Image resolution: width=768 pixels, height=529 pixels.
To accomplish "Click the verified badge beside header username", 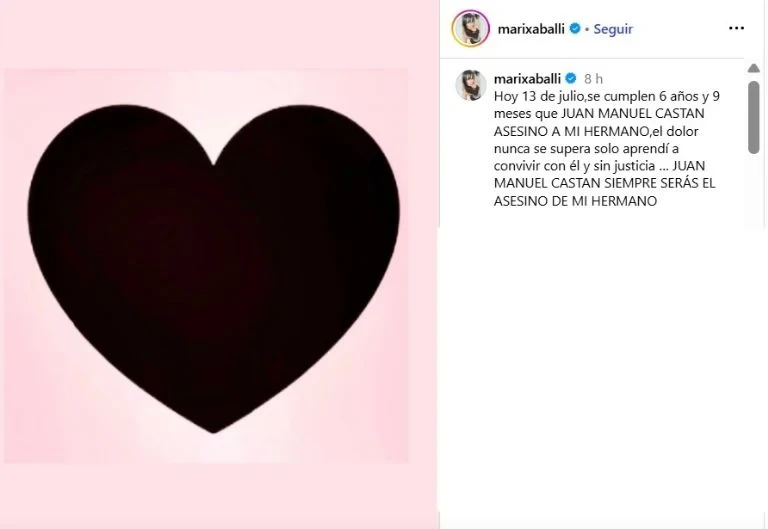I will [x=575, y=29].
